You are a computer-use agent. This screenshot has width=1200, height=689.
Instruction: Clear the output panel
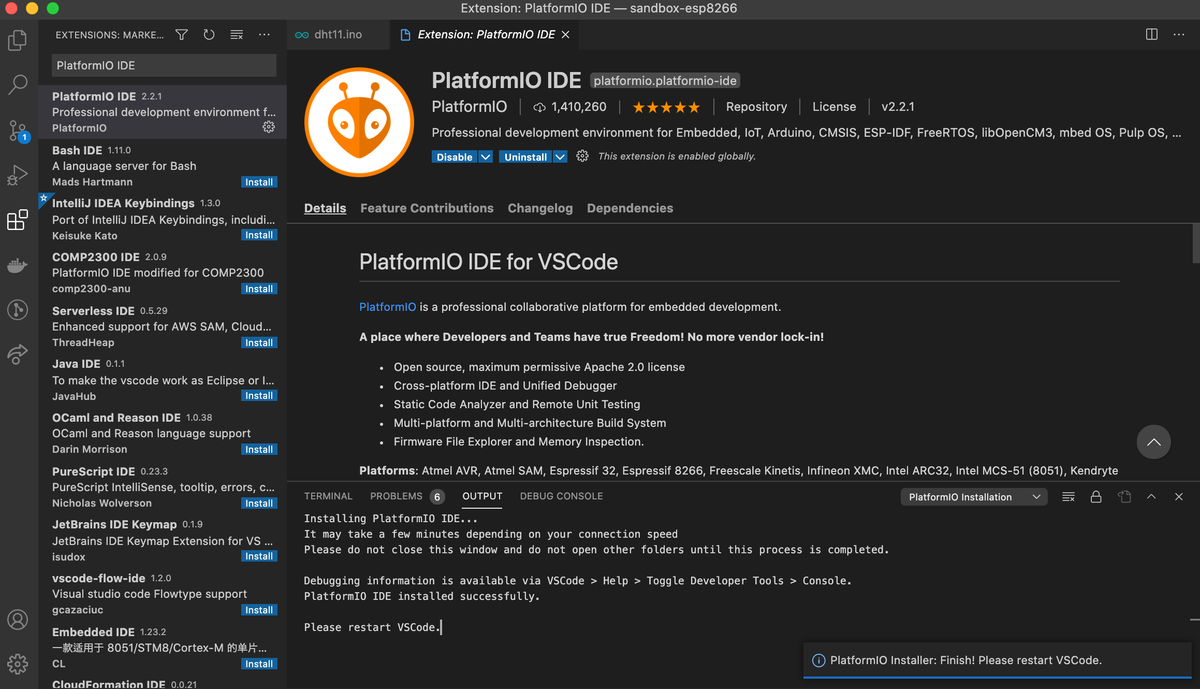click(x=1068, y=497)
